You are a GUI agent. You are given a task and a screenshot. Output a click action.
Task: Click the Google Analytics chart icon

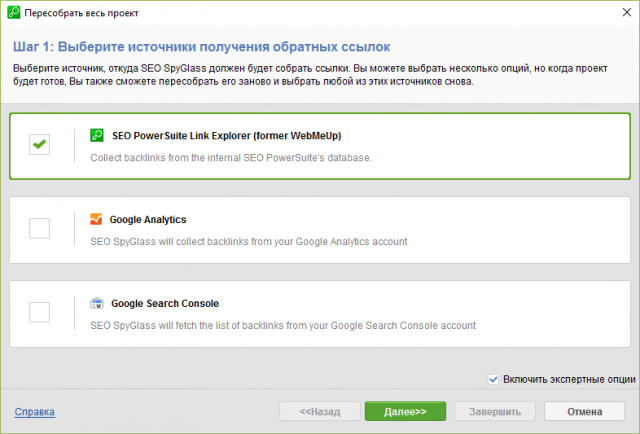coord(97,219)
